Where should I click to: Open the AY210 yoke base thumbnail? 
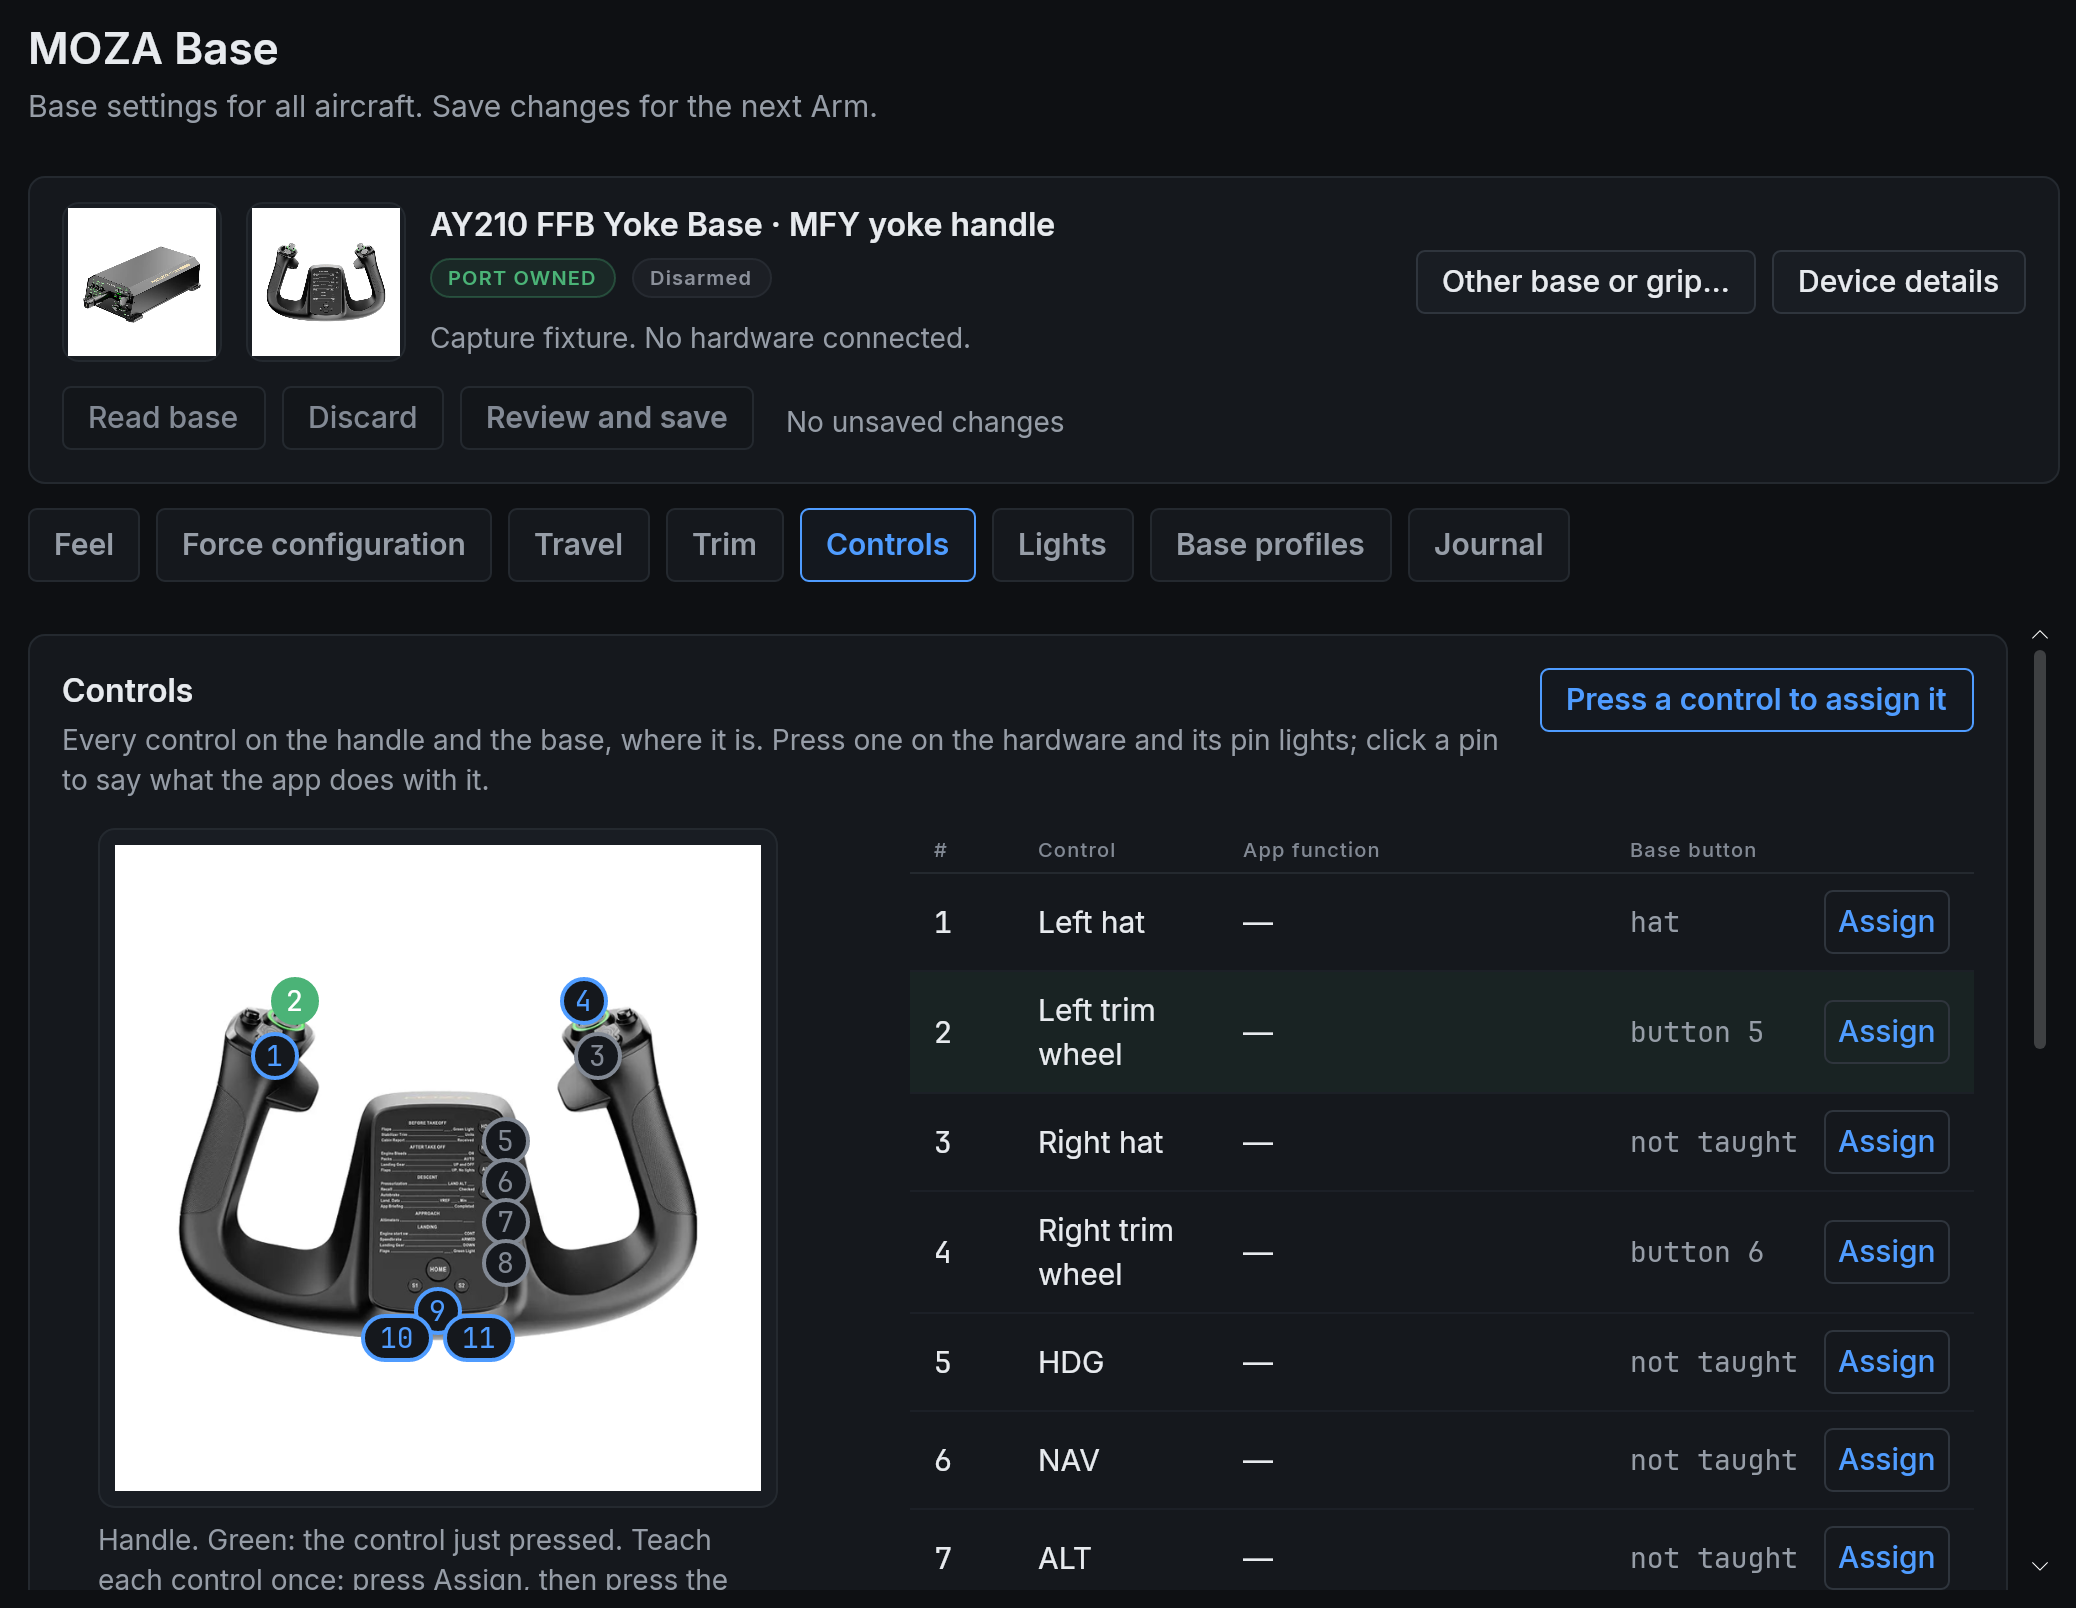[142, 282]
